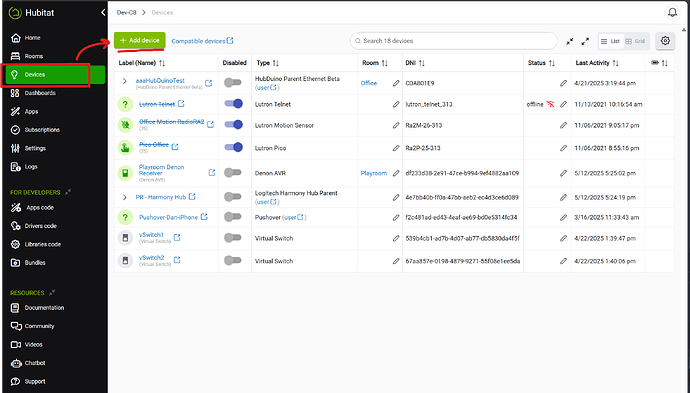Toggle Disabled switch for vSwitch1
The width and height of the screenshot is (690, 393).
click(233, 238)
